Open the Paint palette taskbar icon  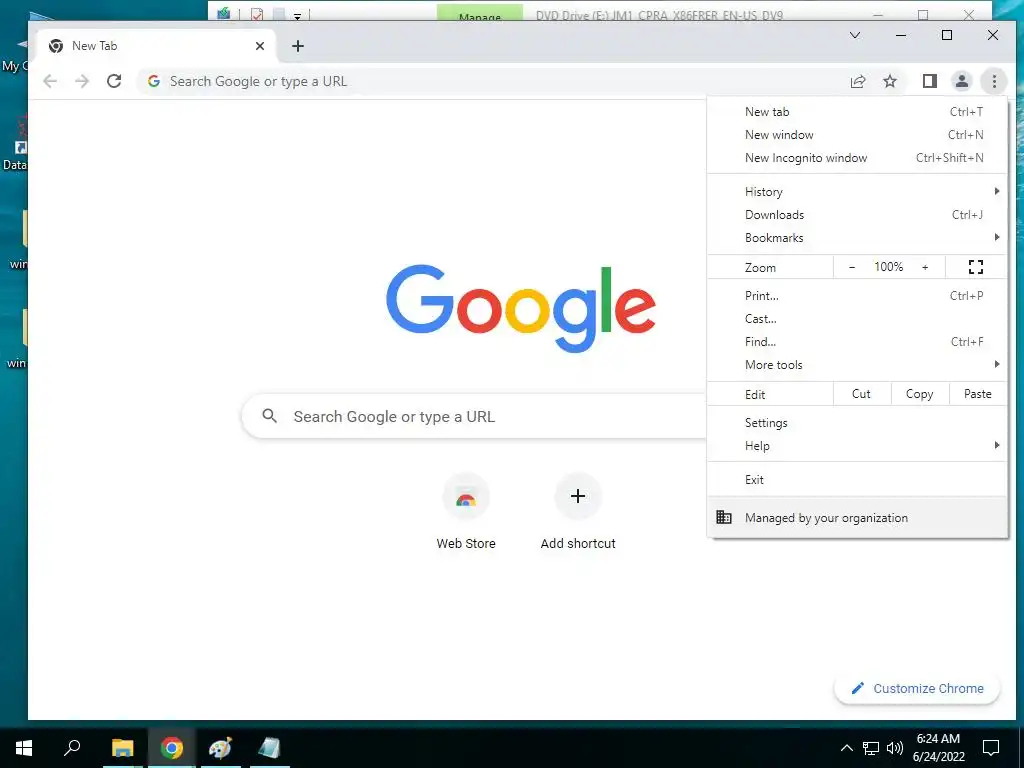tap(220, 748)
